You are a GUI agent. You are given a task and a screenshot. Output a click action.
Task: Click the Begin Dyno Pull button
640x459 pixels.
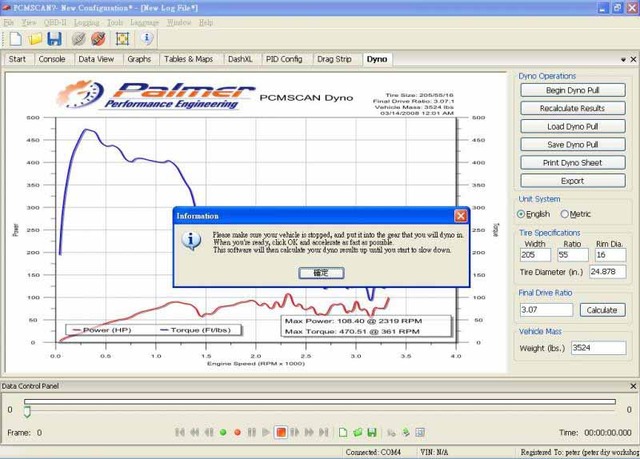(572, 90)
